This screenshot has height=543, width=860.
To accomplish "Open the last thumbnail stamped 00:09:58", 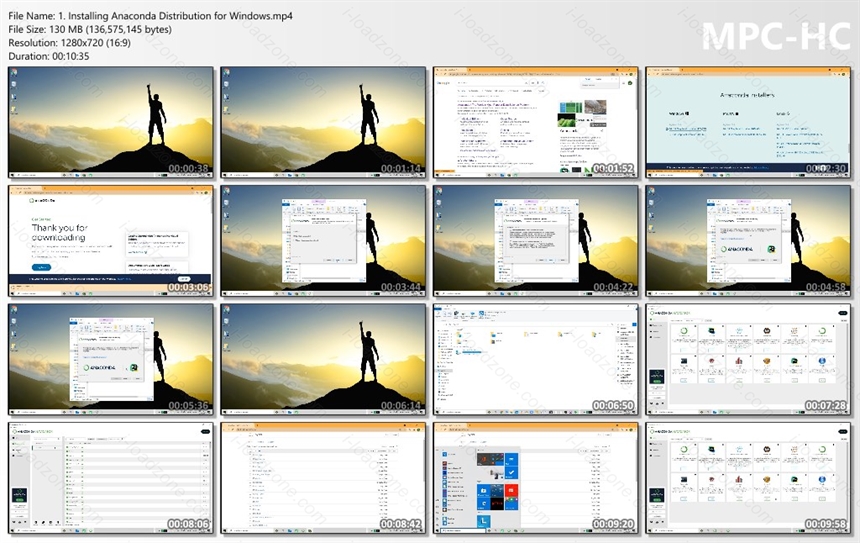I will tap(748, 478).
